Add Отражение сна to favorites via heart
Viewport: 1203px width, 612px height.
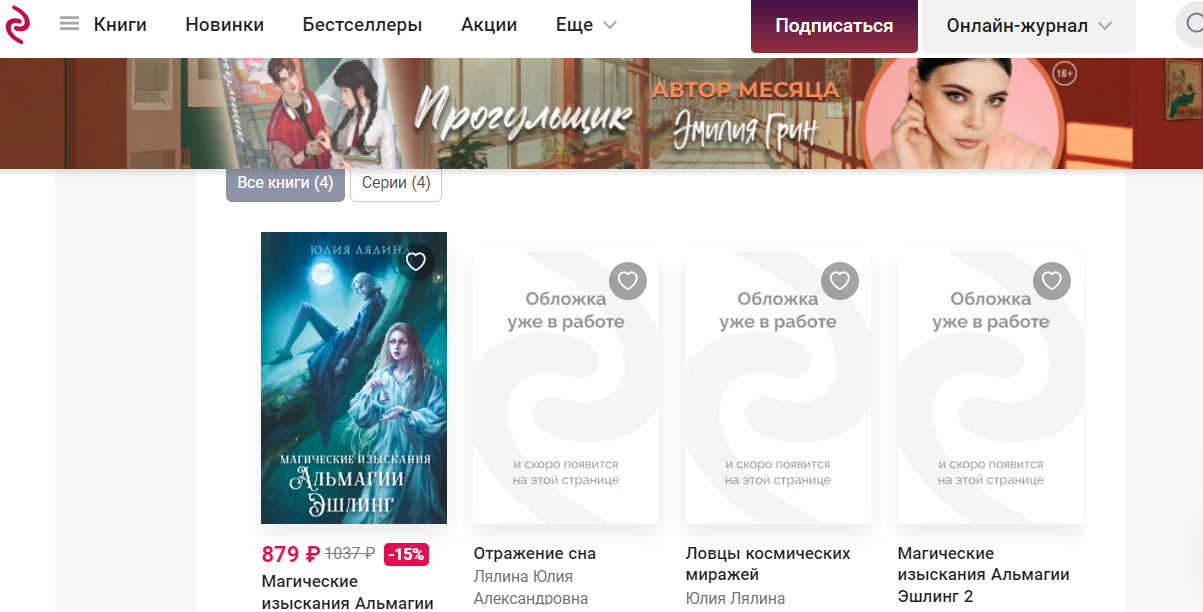click(x=628, y=281)
